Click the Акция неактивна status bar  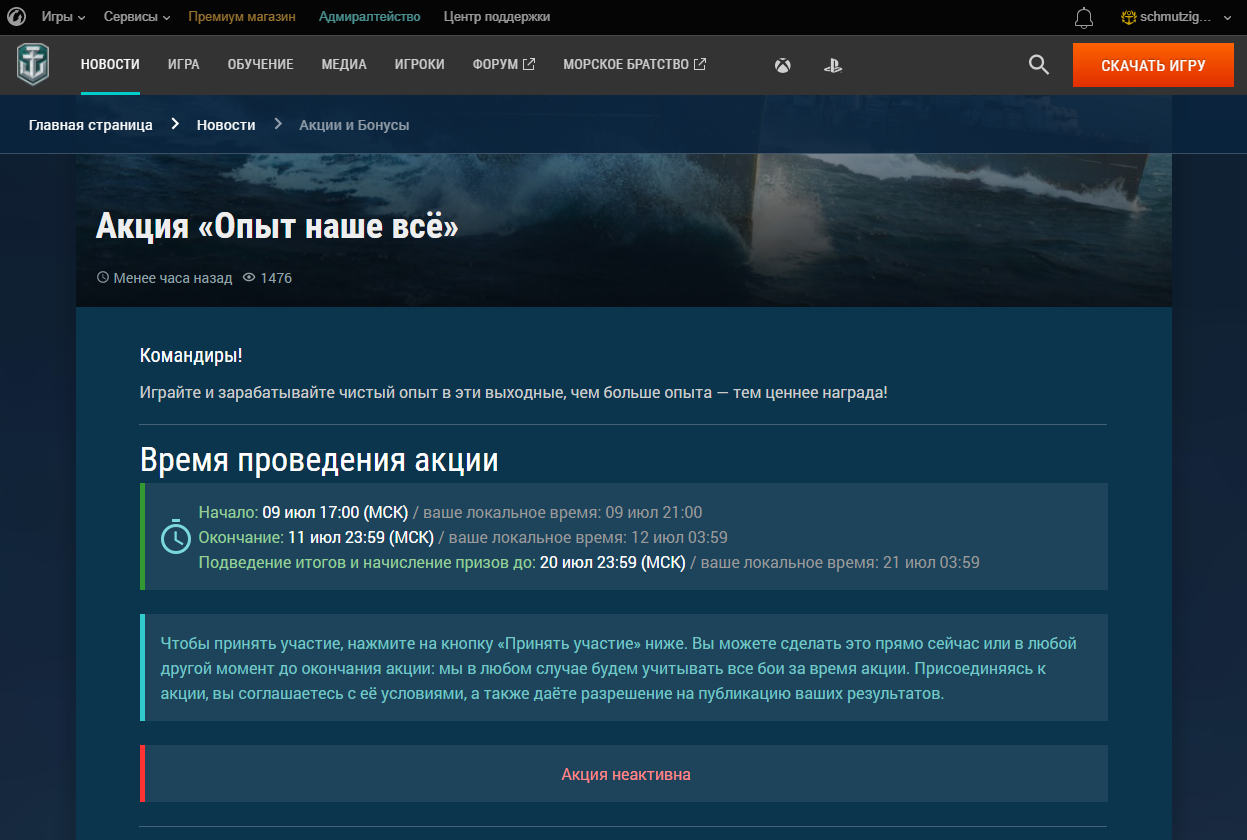click(624, 774)
